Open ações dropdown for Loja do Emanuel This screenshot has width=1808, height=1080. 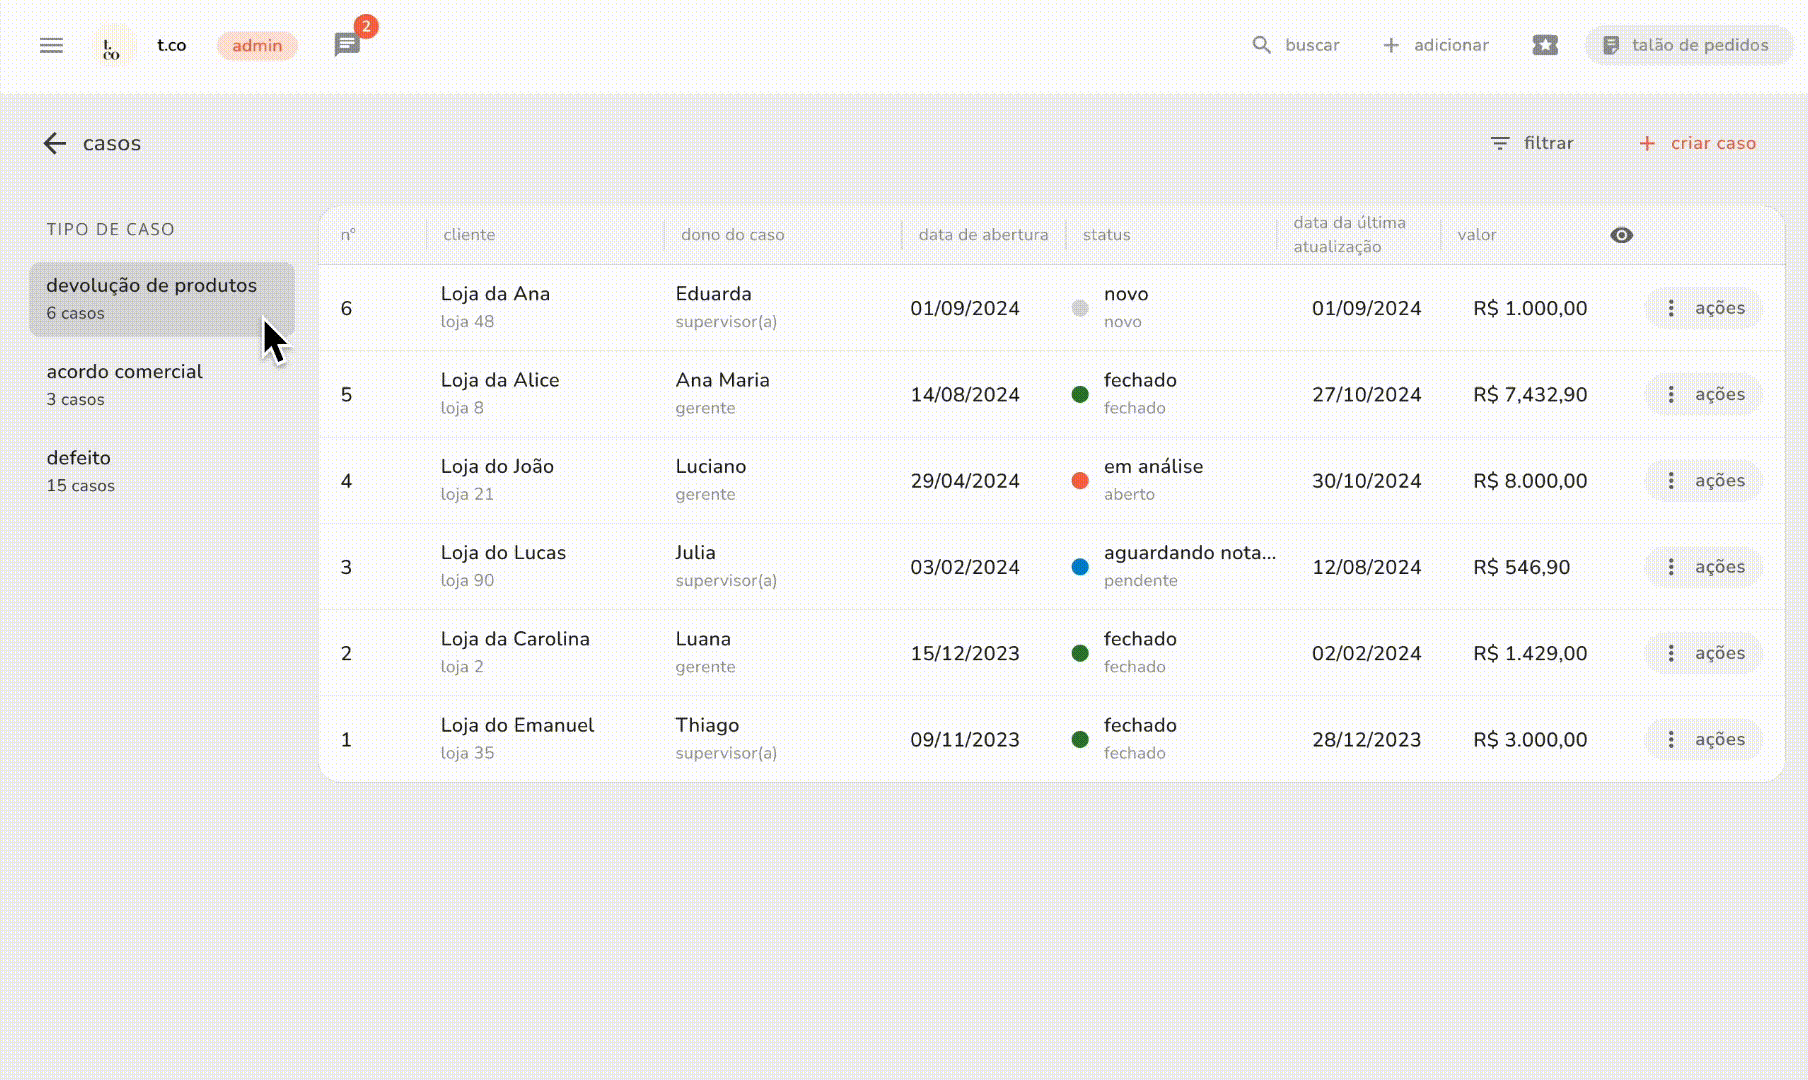tap(1703, 740)
